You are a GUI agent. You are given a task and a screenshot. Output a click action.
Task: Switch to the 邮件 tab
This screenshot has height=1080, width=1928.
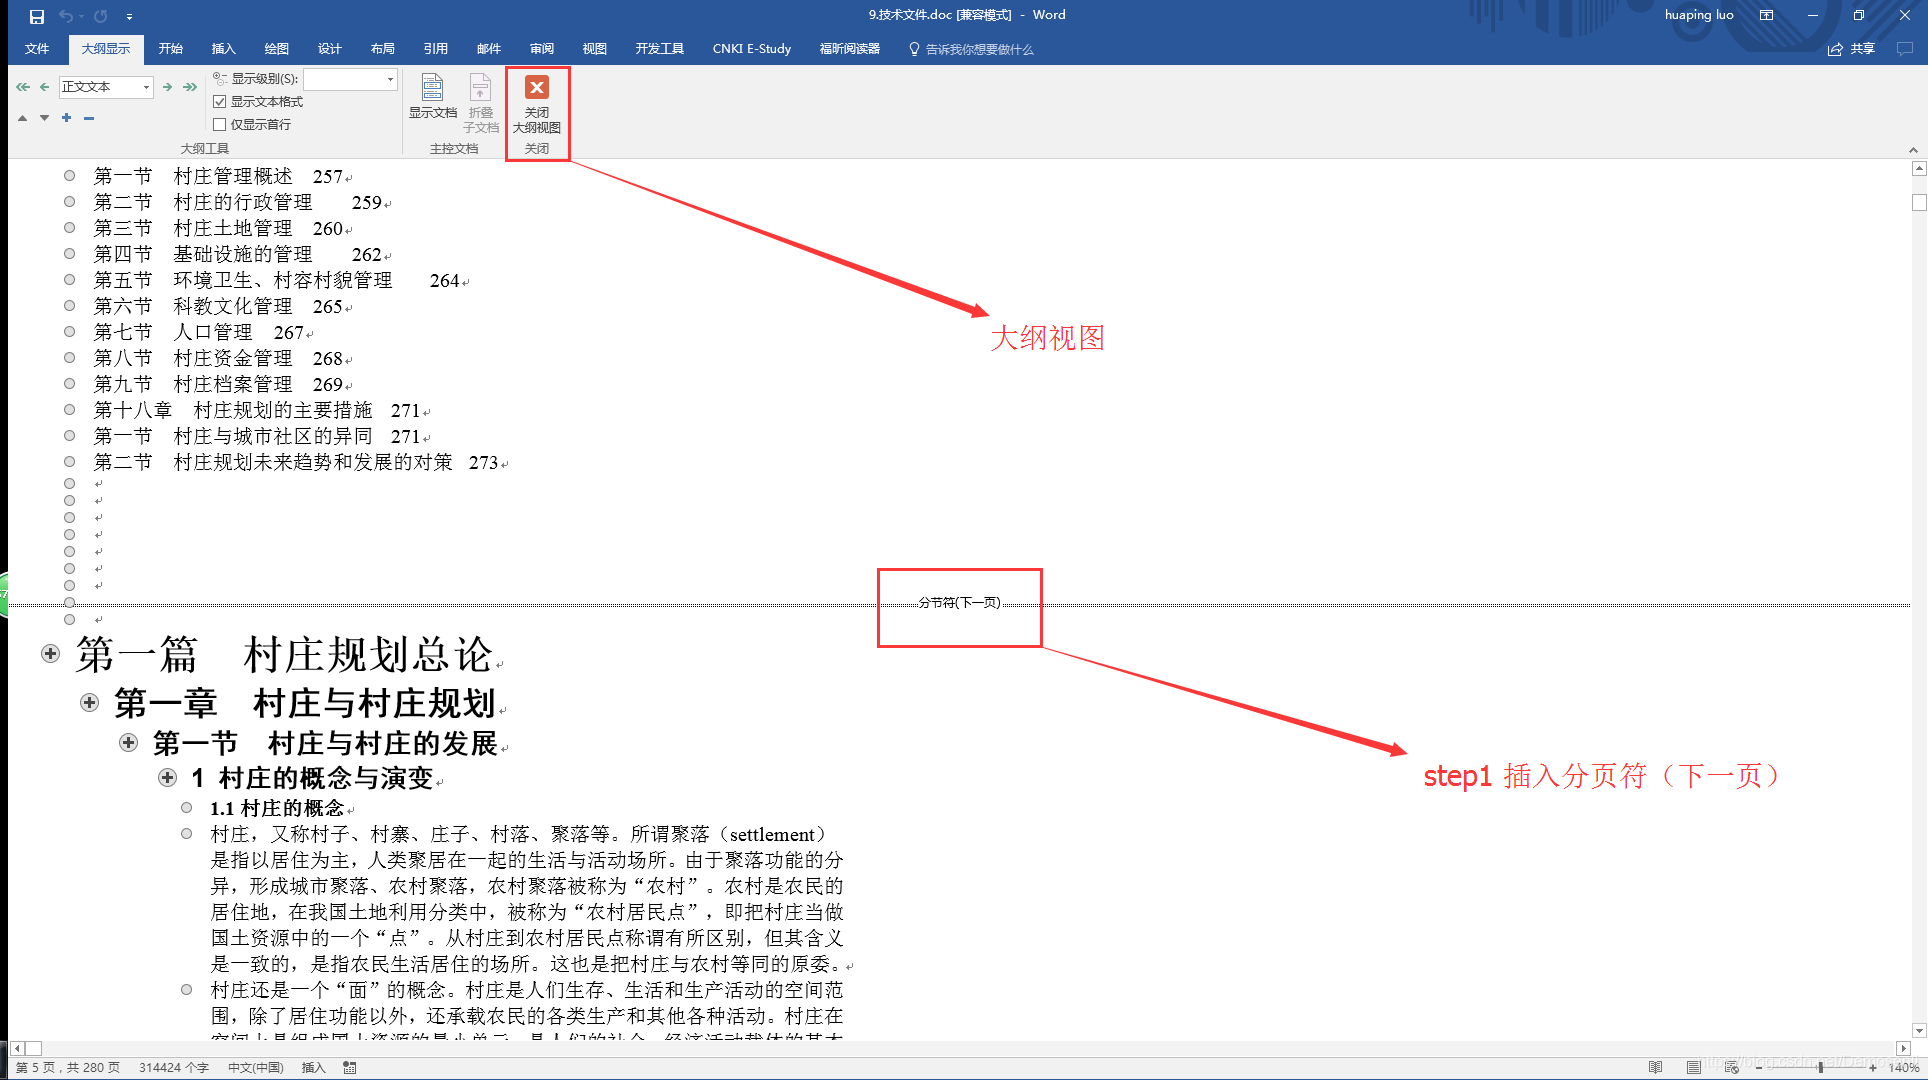pyautogui.click(x=489, y=49)
